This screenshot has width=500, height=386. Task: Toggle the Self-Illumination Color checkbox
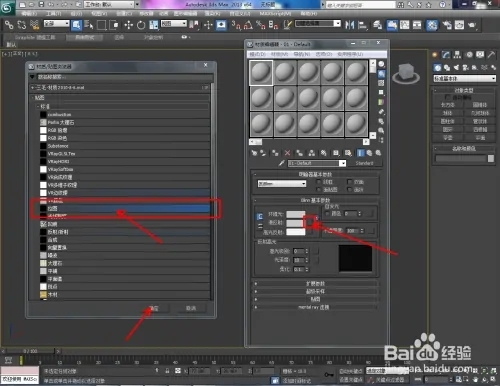[327, 213]
